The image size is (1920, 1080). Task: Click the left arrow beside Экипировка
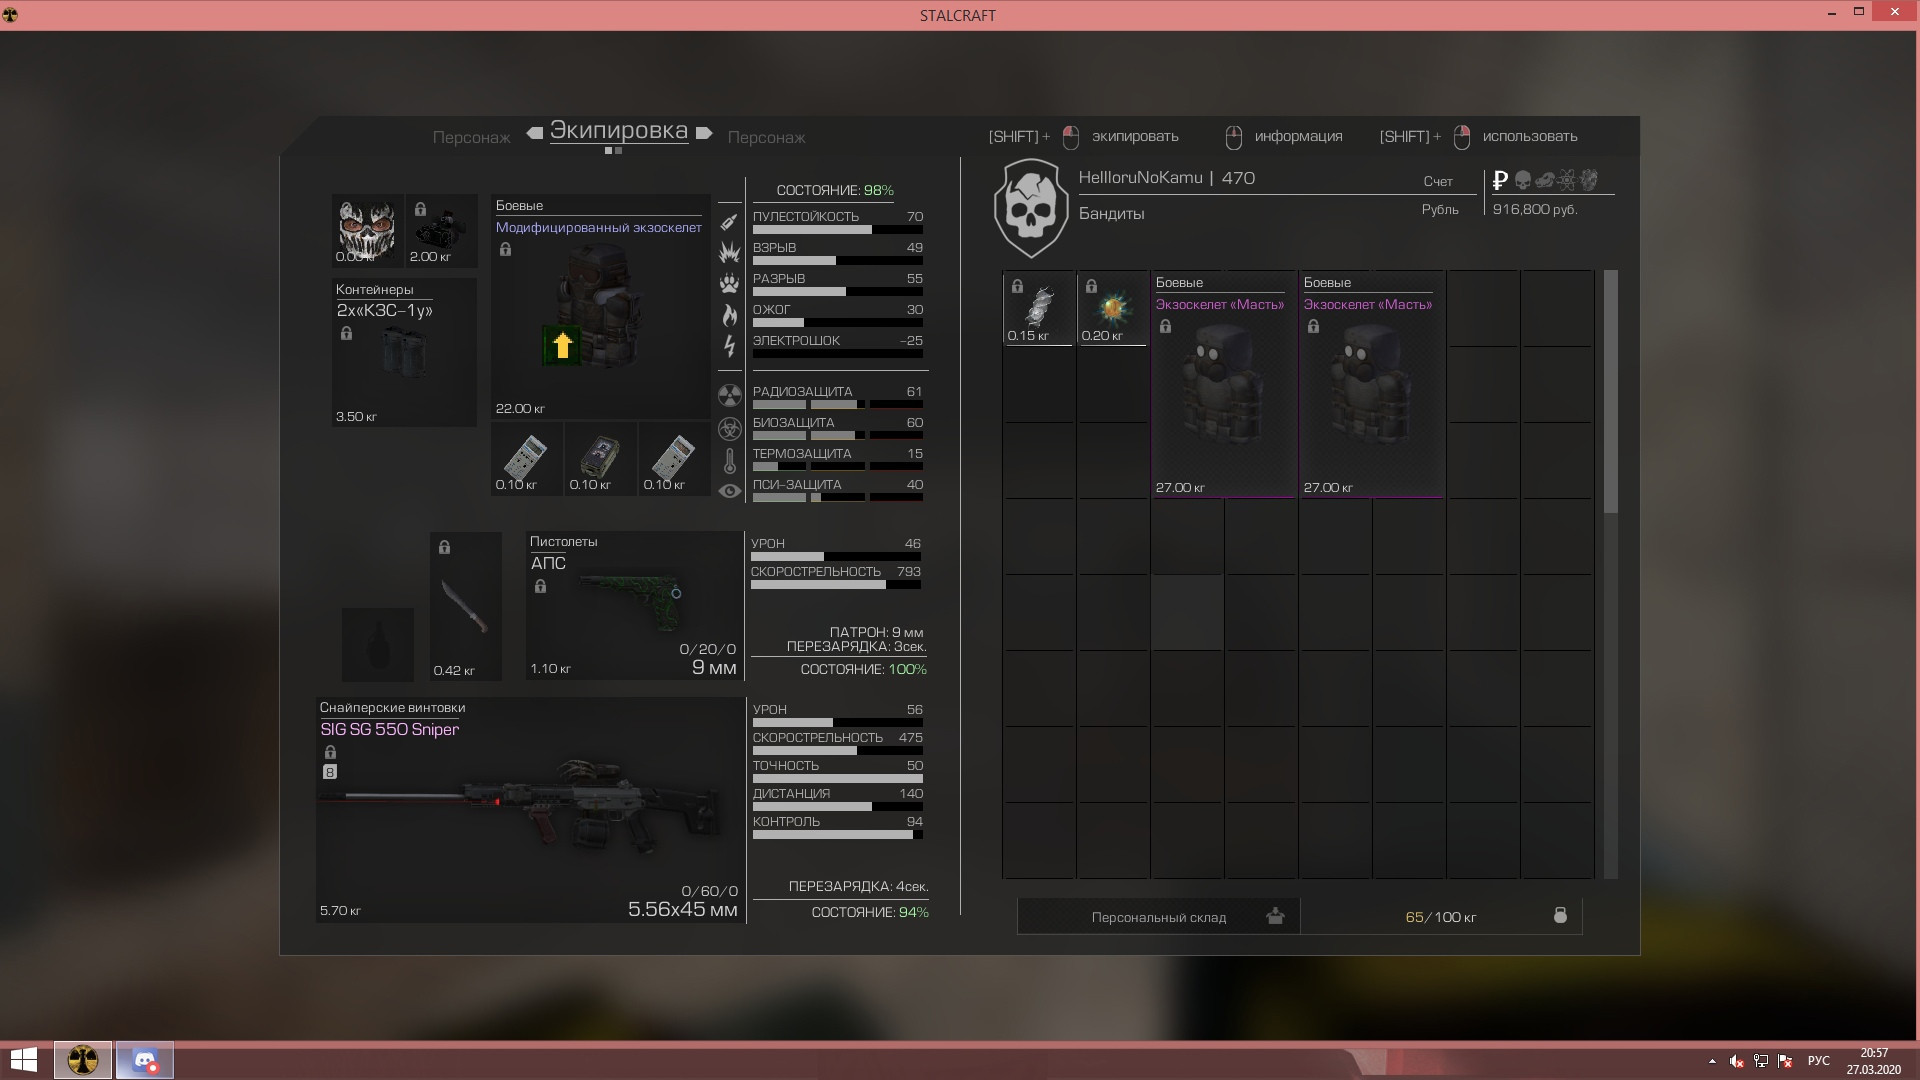point(535,132)
